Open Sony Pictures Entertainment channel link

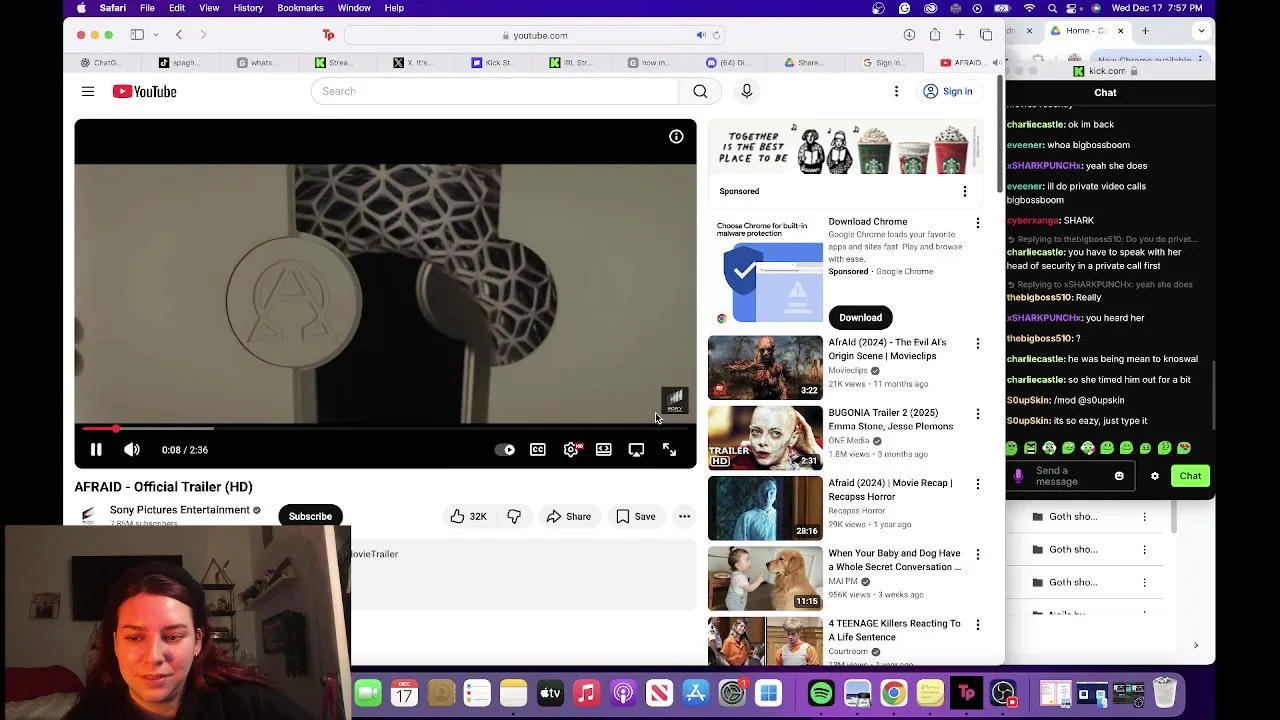tap(180, 510)
